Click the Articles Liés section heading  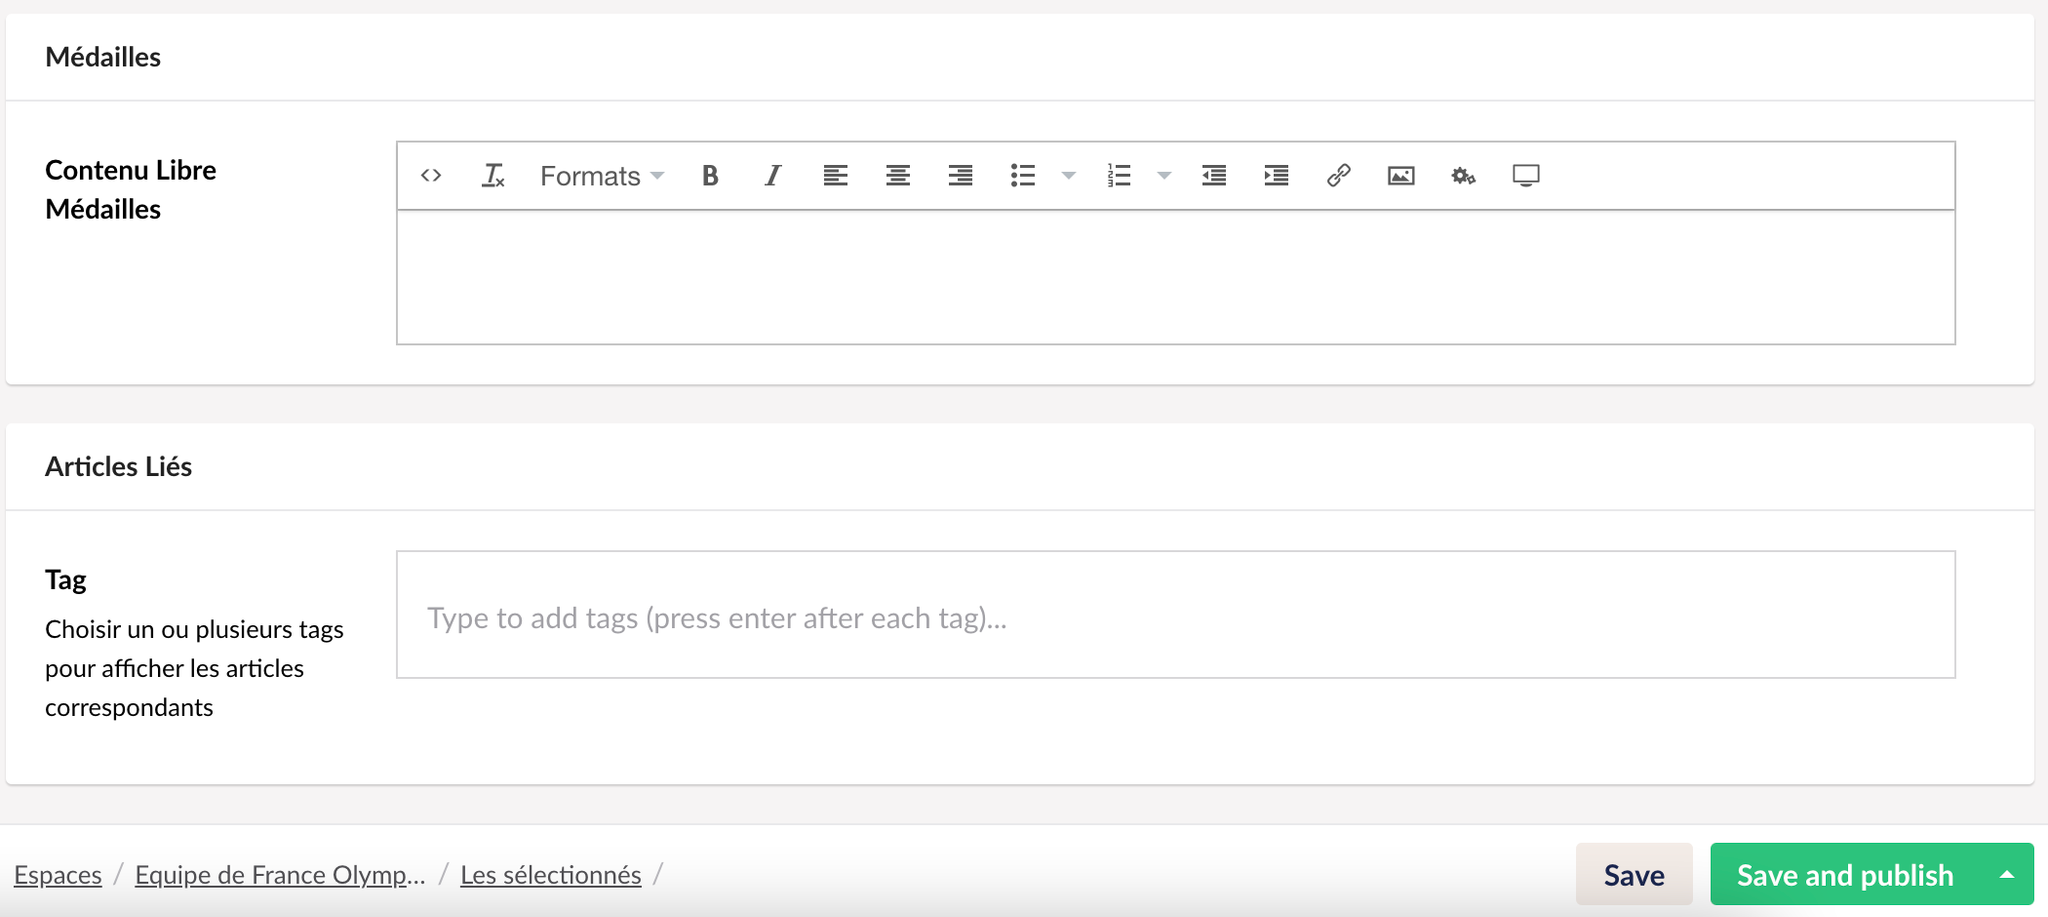pyautogui.click(x=118, y=467)
